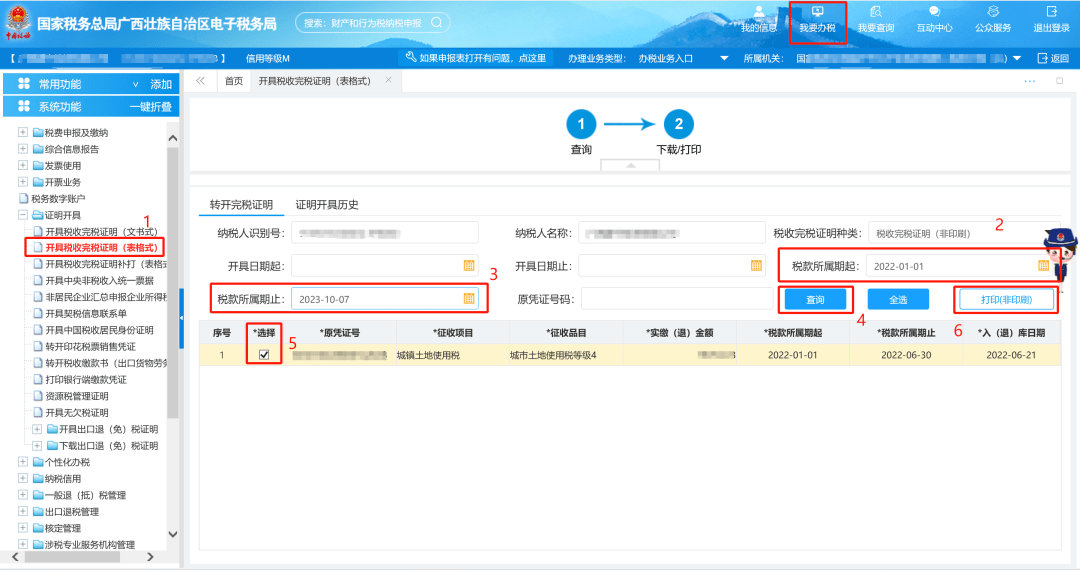
Task: Click the 打印(非印刷) button
Action: pos(1006,299)
